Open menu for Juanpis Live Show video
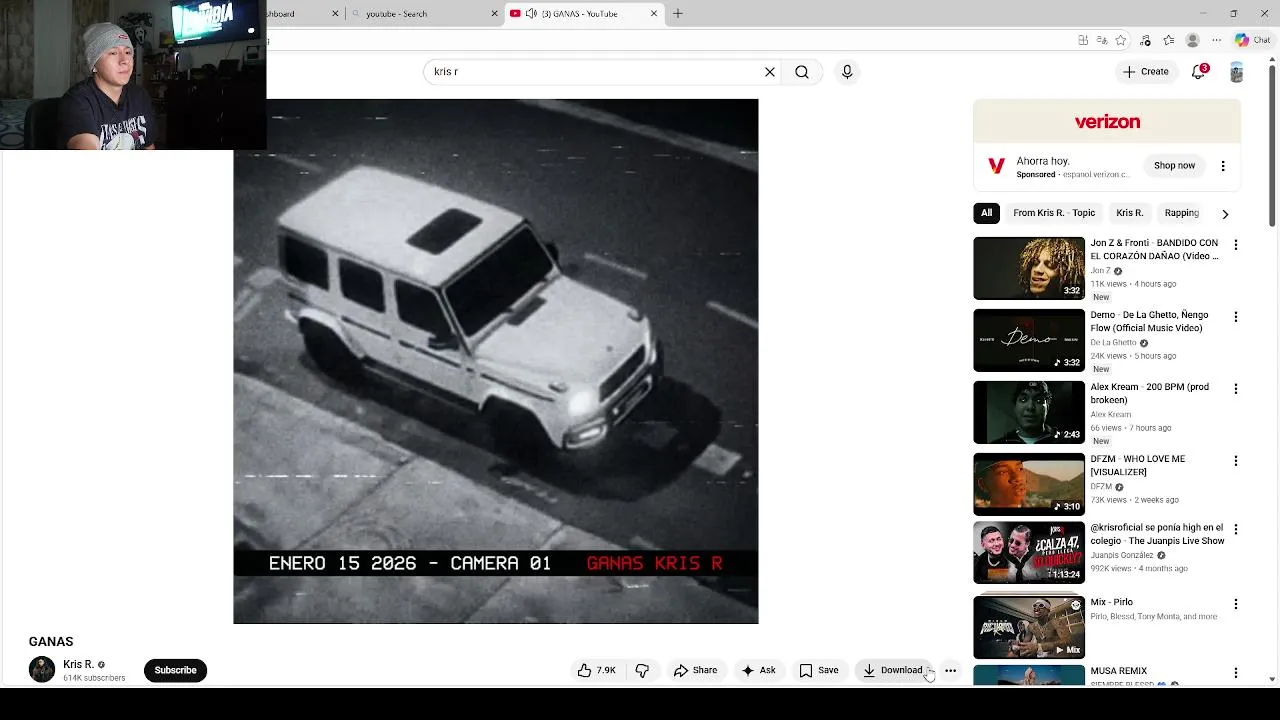 pos(1236,529)
